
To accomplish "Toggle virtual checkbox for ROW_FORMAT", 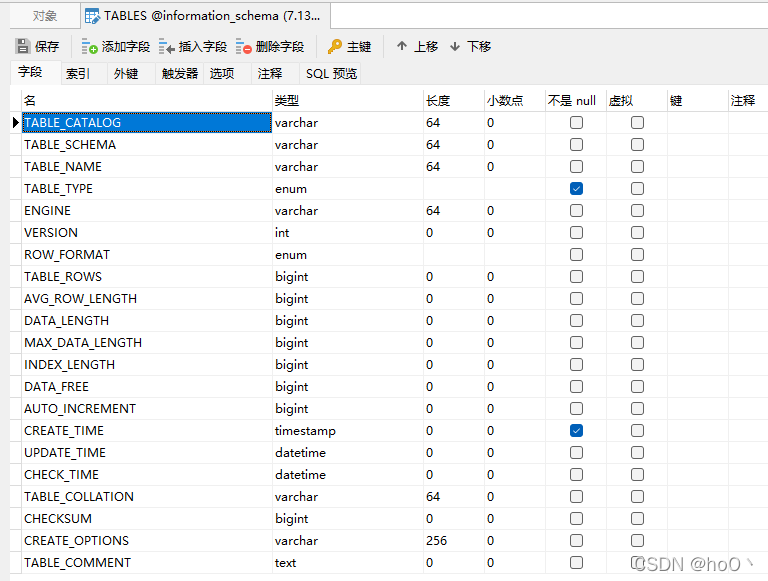I will pyautogui.click(x=637, y=255).
